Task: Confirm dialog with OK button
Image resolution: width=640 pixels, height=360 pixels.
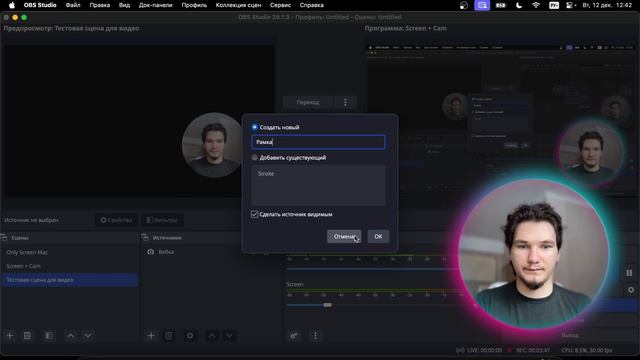Action: pos(378,236)
